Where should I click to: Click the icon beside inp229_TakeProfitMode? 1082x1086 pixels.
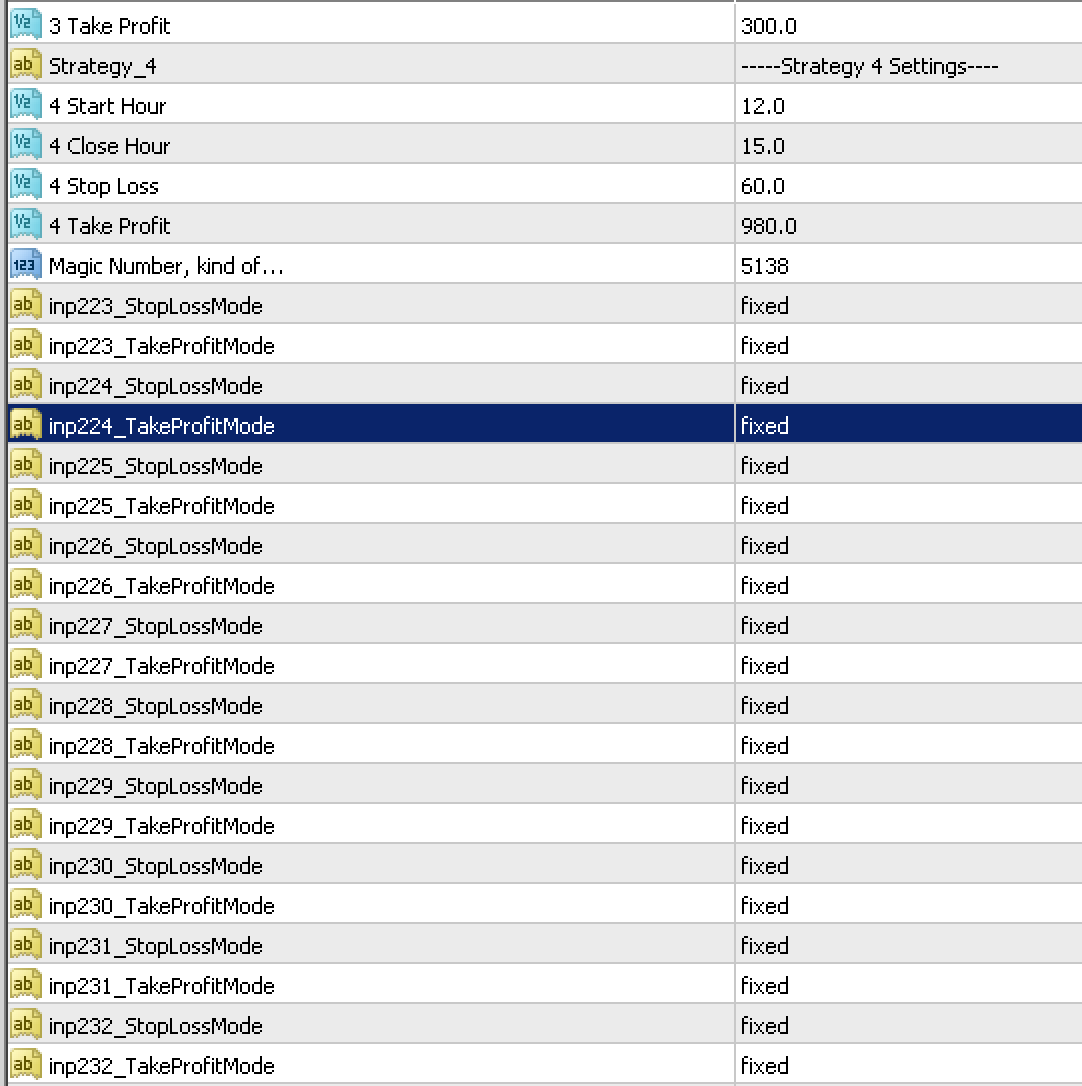point(26,825)
